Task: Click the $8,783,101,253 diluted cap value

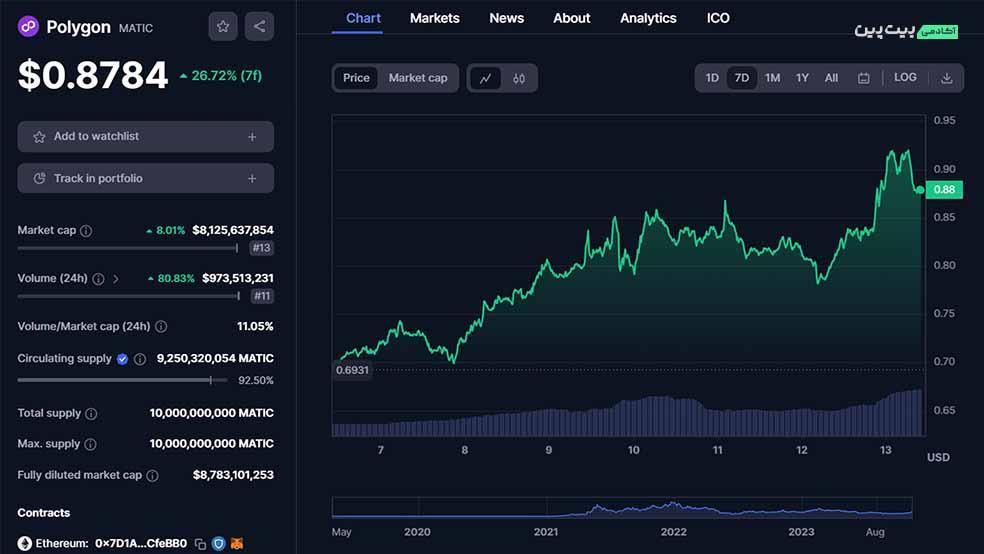Action: [x=233, y=475]
